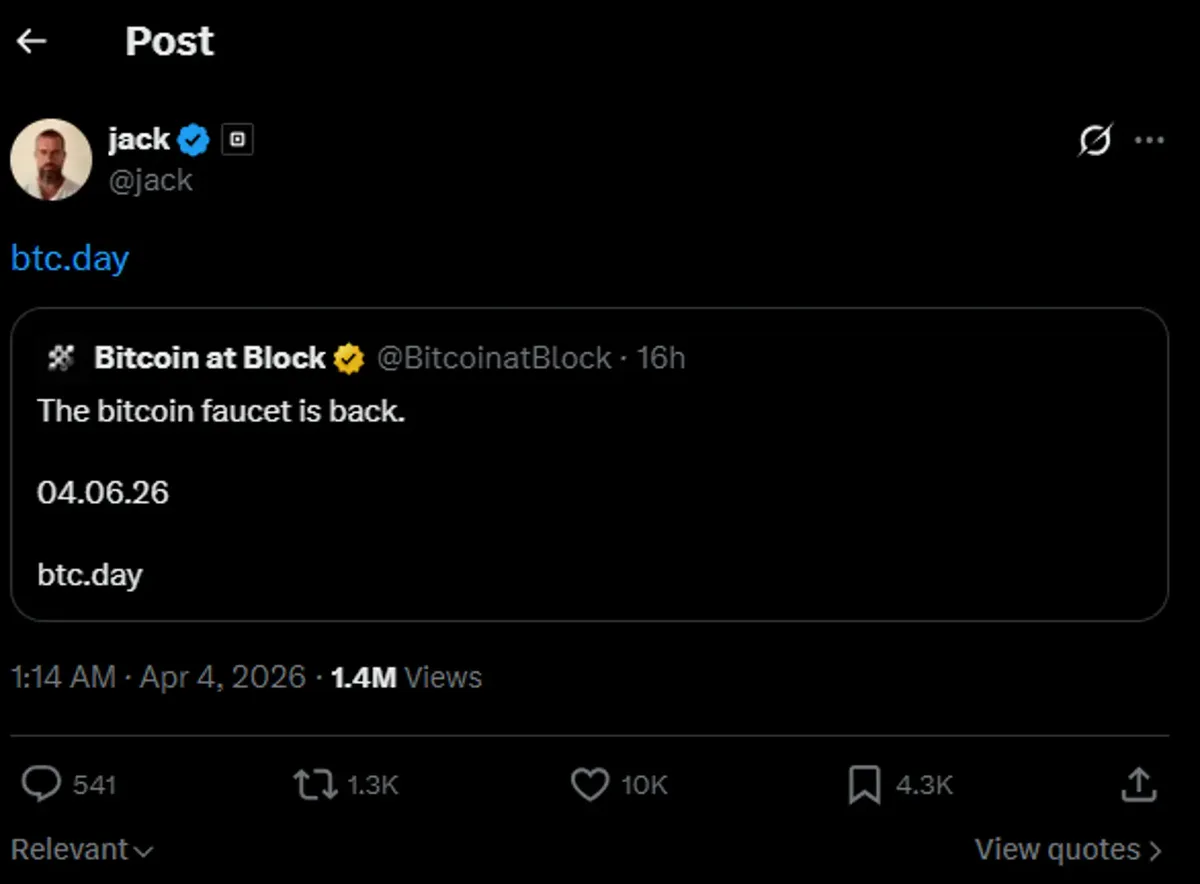This screenshot has height=884, width=1200.
Task: Expand View quotes with the chevron
Action: click(1155, 848)
